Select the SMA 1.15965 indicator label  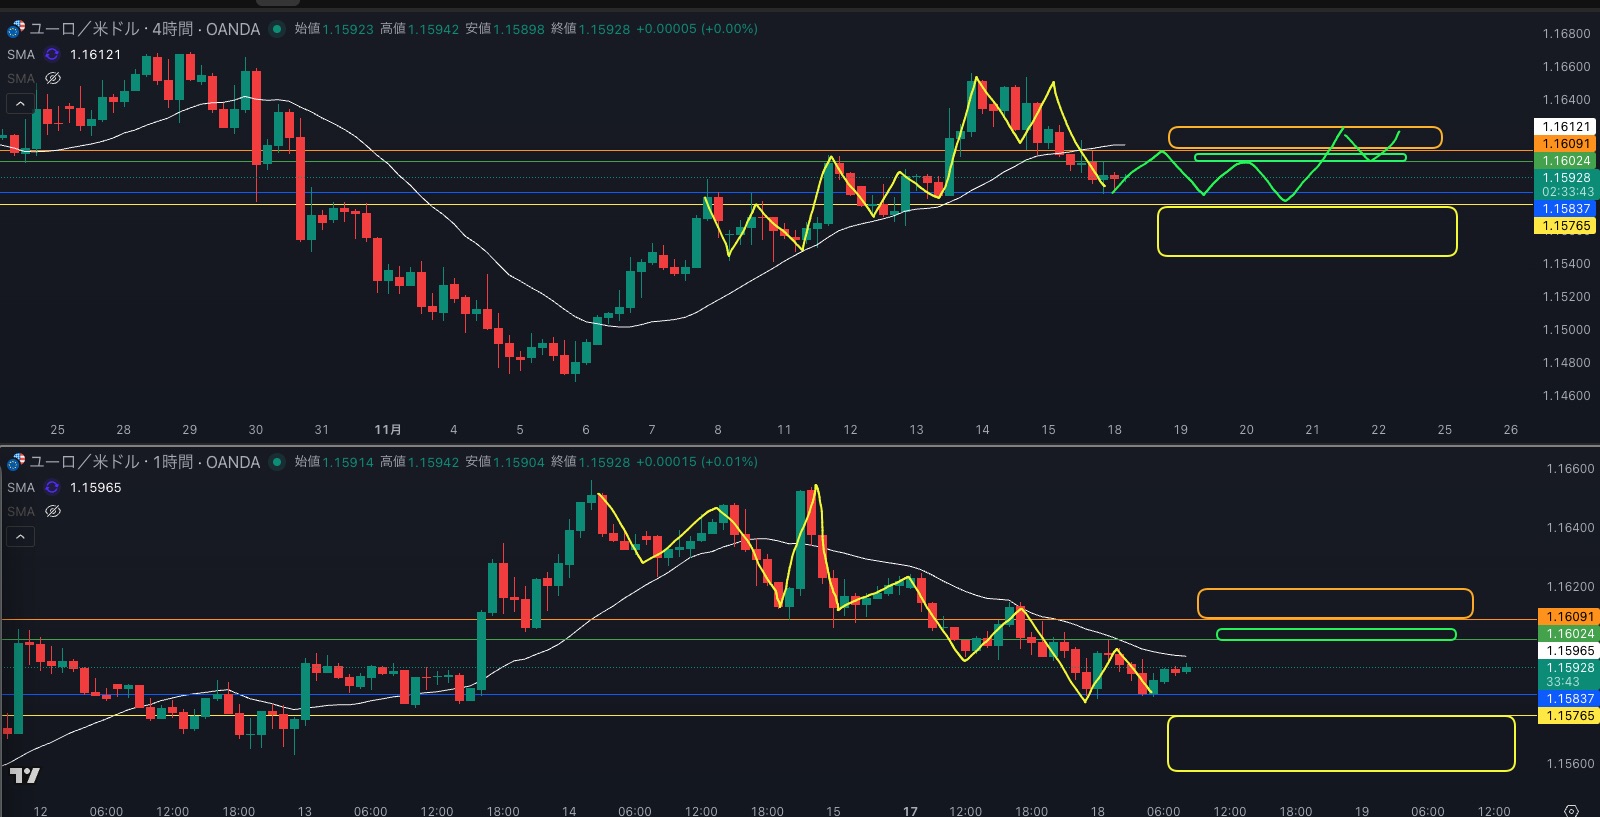(x=21, y=488)
